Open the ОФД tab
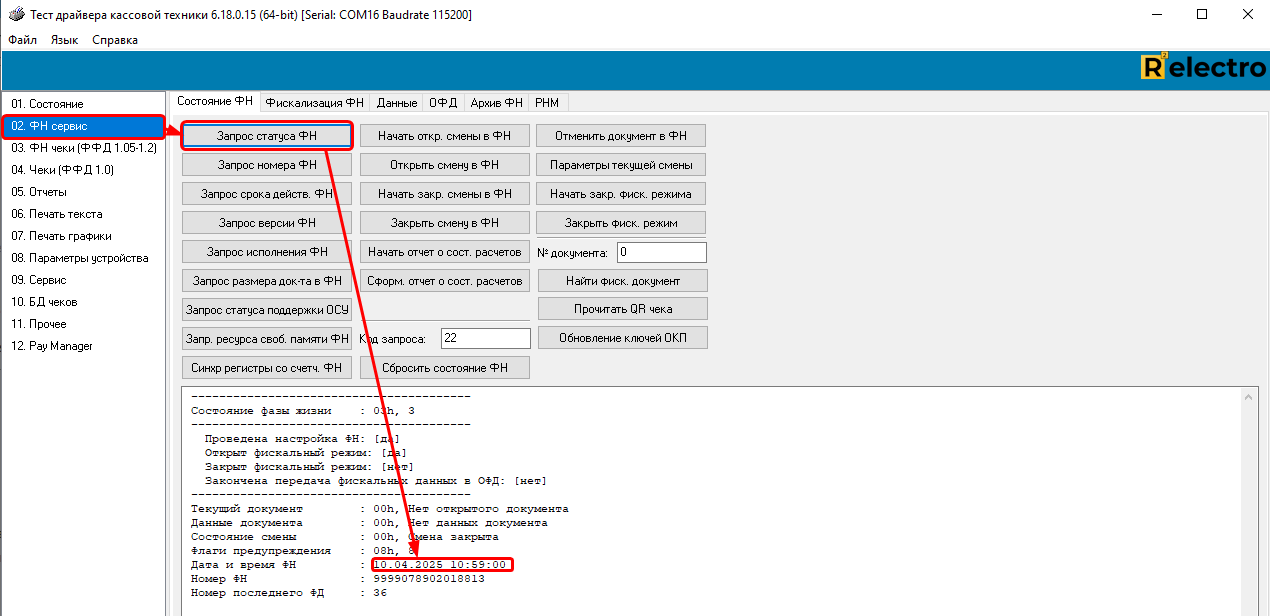Screen dimensions: 1270x616 click(442, 102)
